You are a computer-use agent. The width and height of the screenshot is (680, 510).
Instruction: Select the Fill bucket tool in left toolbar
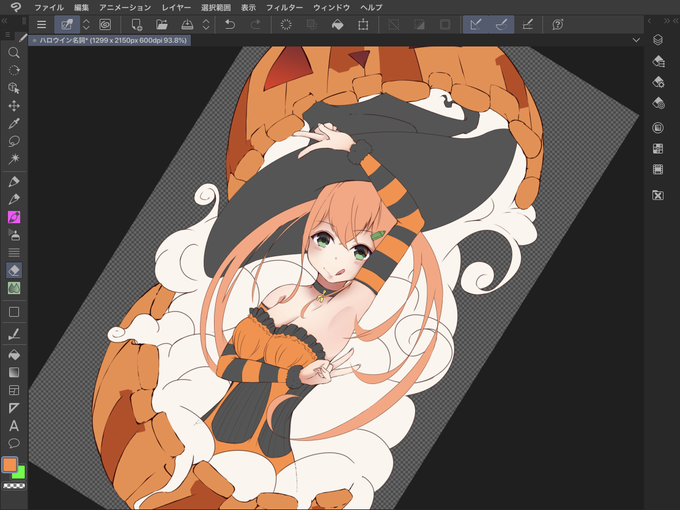[14, 355]
